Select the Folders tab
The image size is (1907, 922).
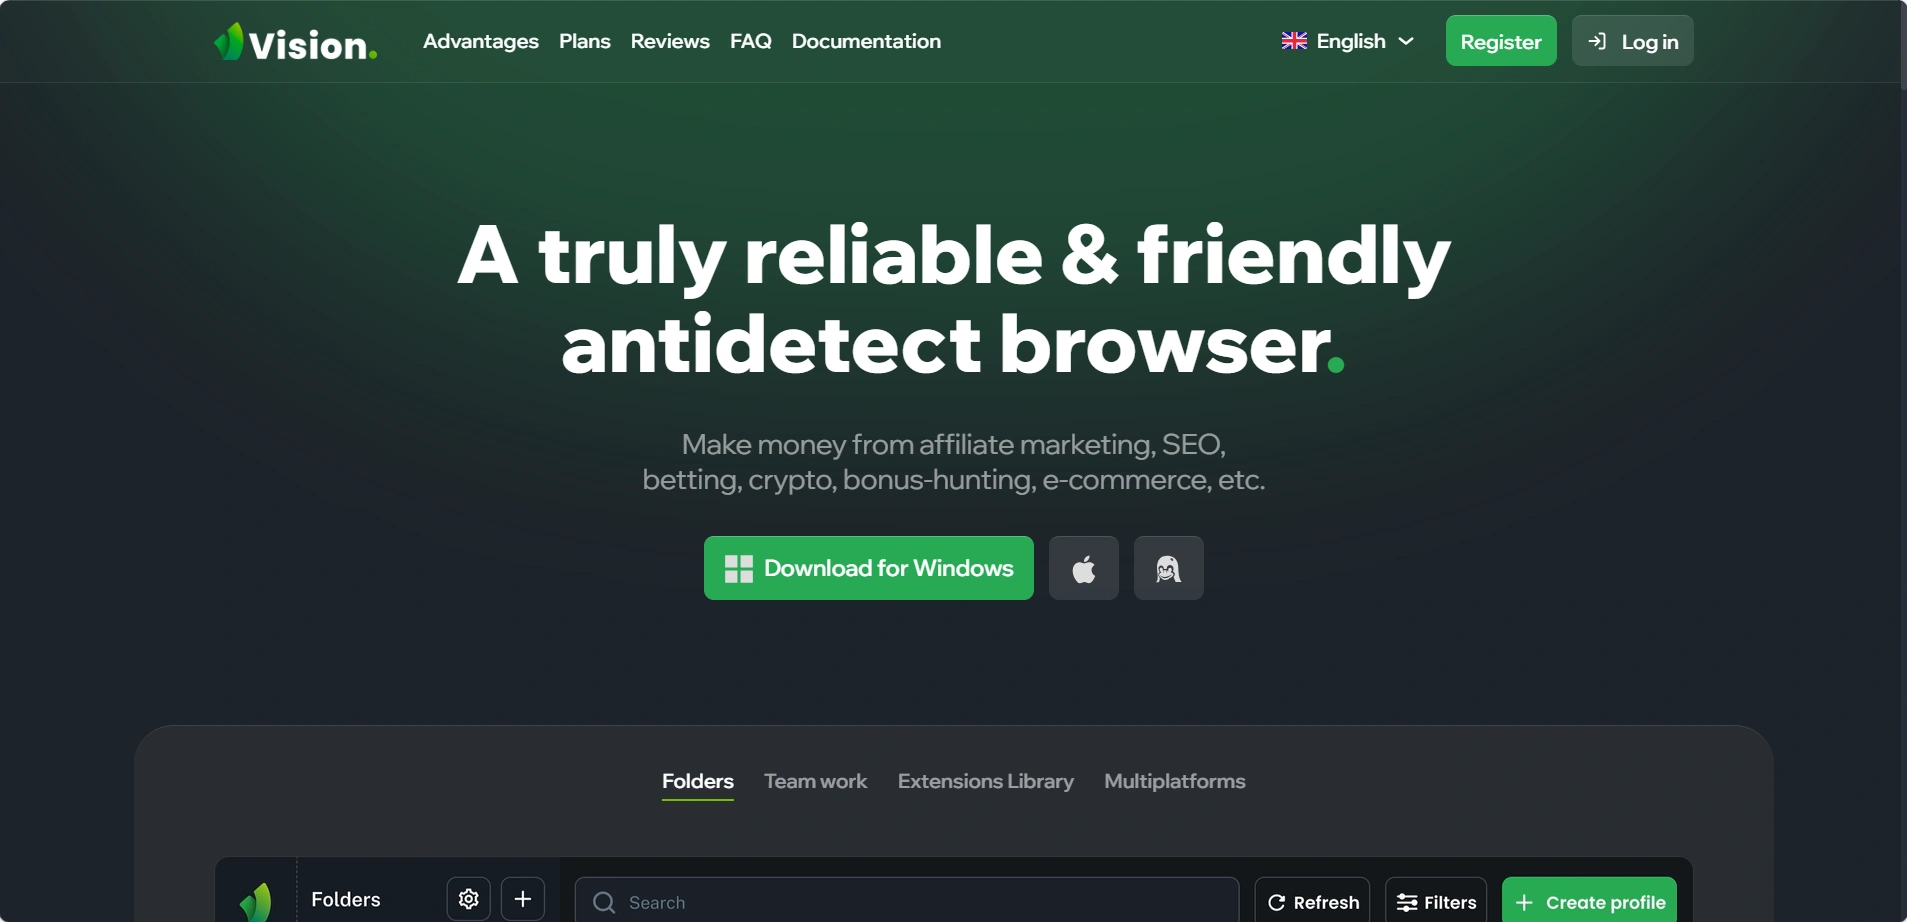[x=697, y=781]
